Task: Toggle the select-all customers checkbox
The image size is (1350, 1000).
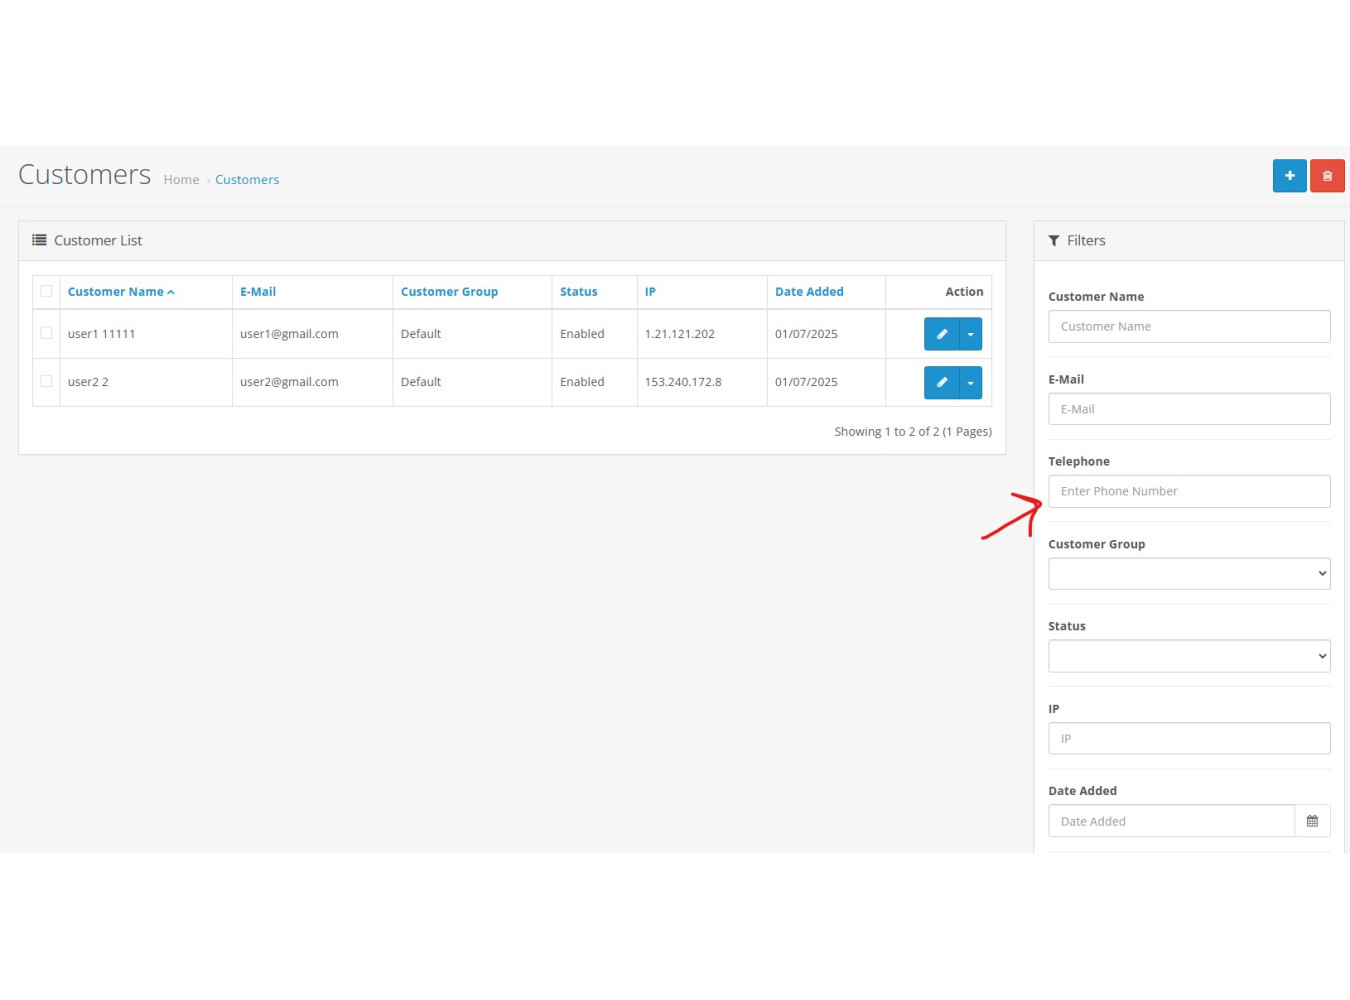Action: [x=46, y=292]
